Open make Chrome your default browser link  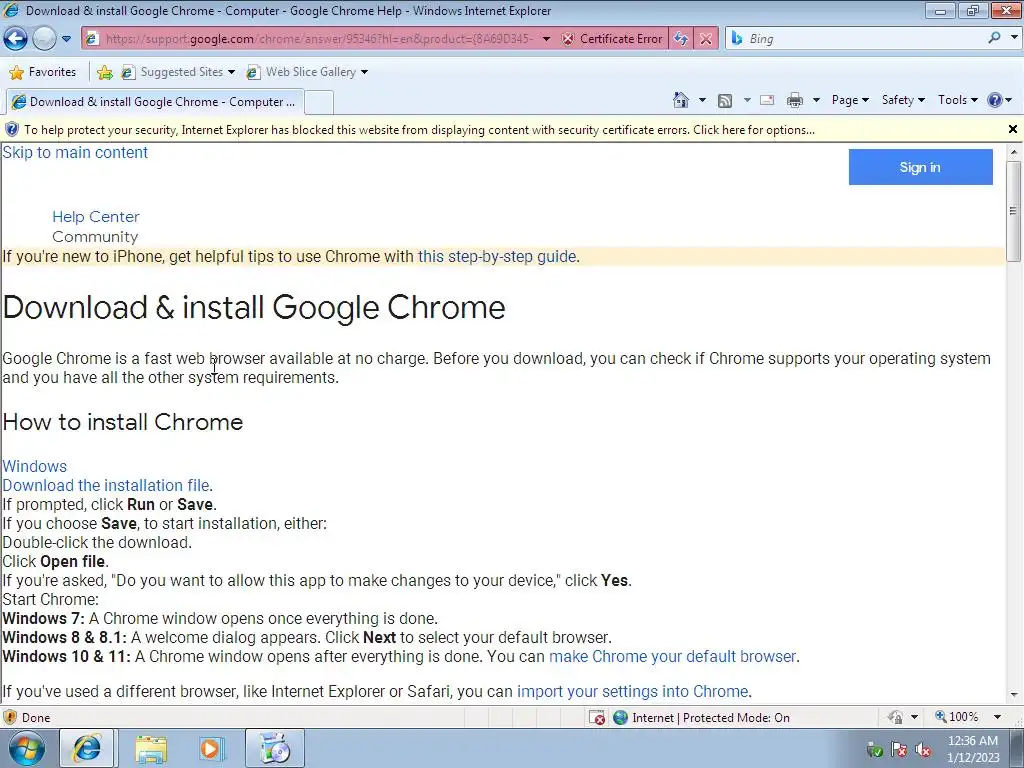673,656
